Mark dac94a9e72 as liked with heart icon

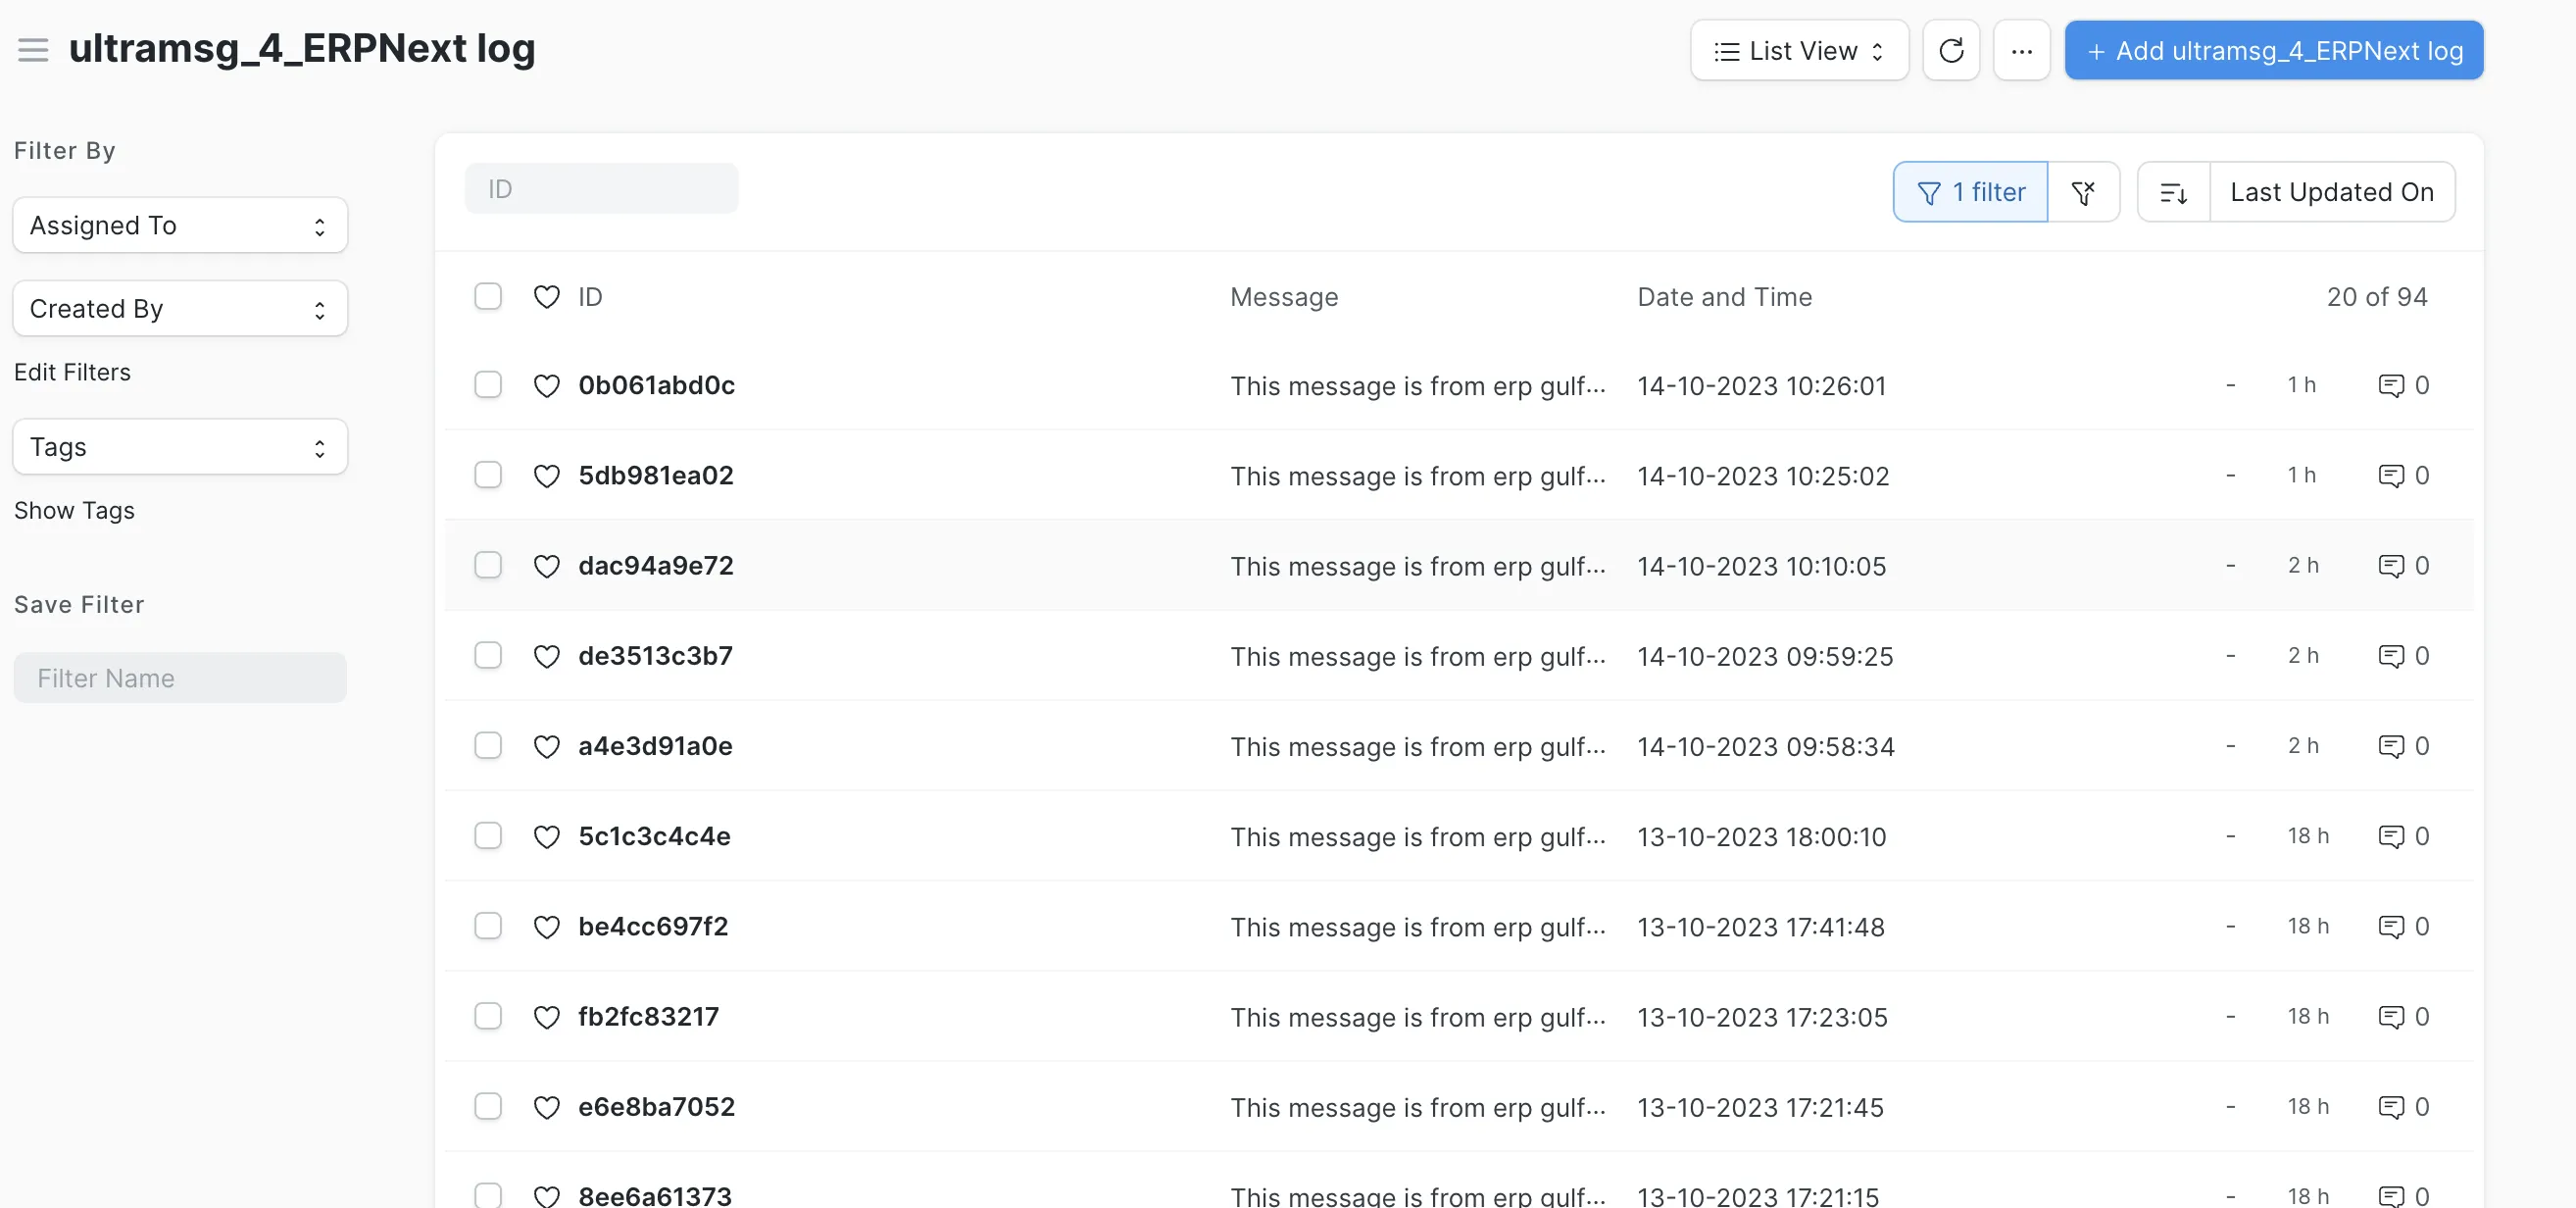[547, 566]
